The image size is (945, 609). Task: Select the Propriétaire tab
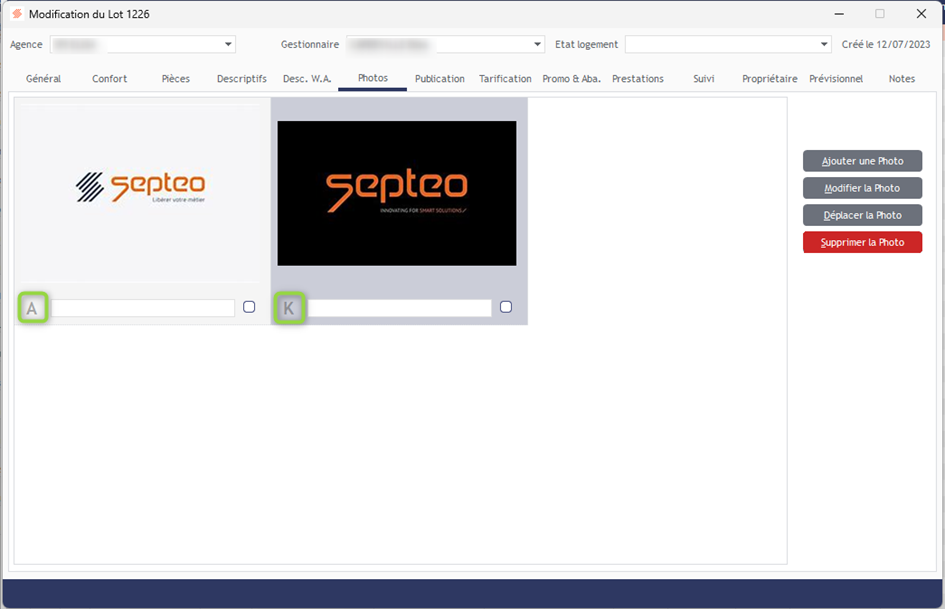769,79
